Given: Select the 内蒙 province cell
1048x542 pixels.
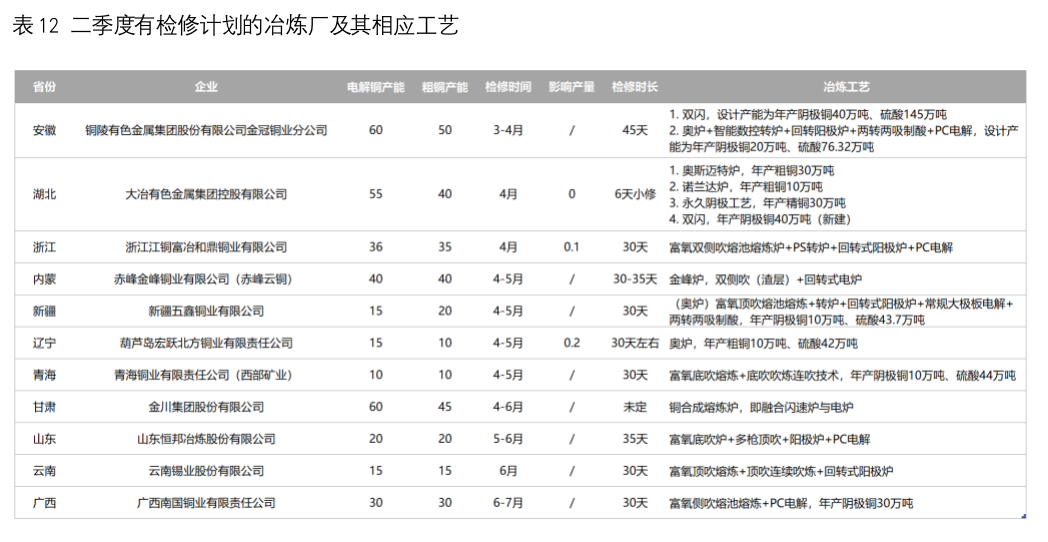Looking at the screenshot, I should coord(44,279).
